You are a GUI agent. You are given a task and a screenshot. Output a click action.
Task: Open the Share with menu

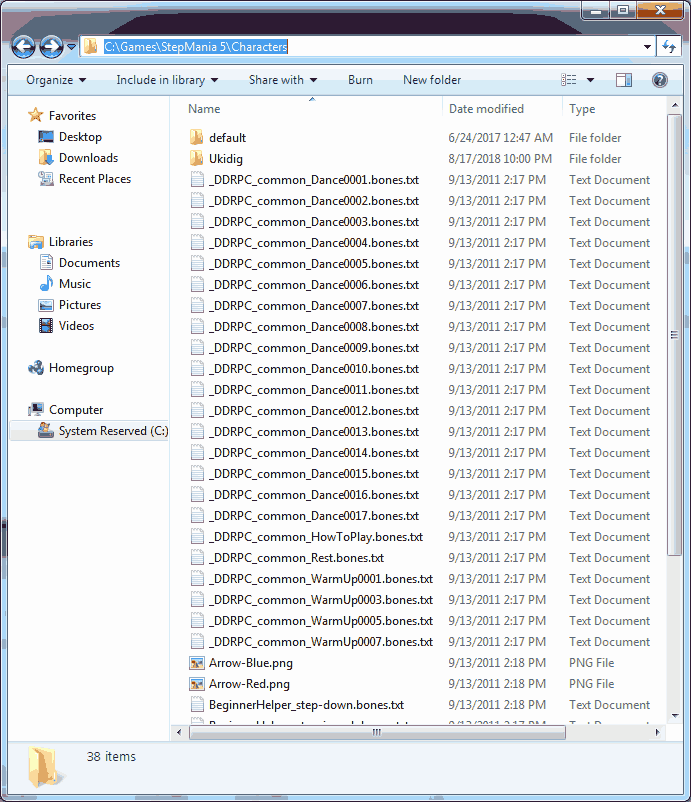tap(283, 80)
